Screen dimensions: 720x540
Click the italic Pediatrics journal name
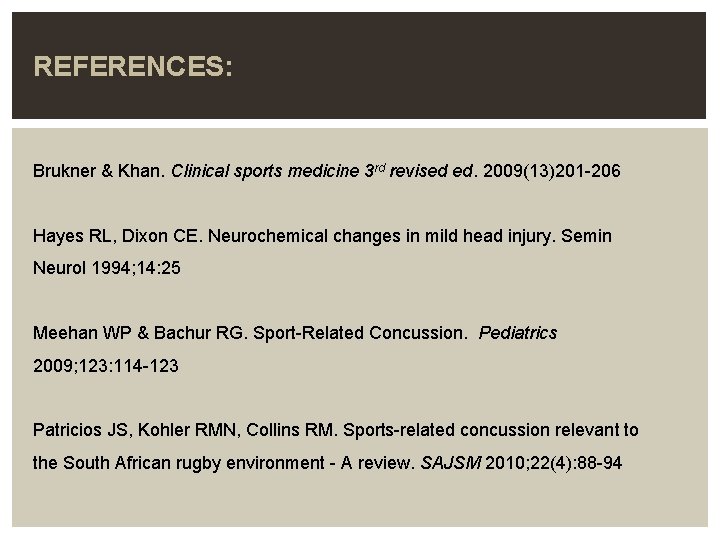[518, 333]
